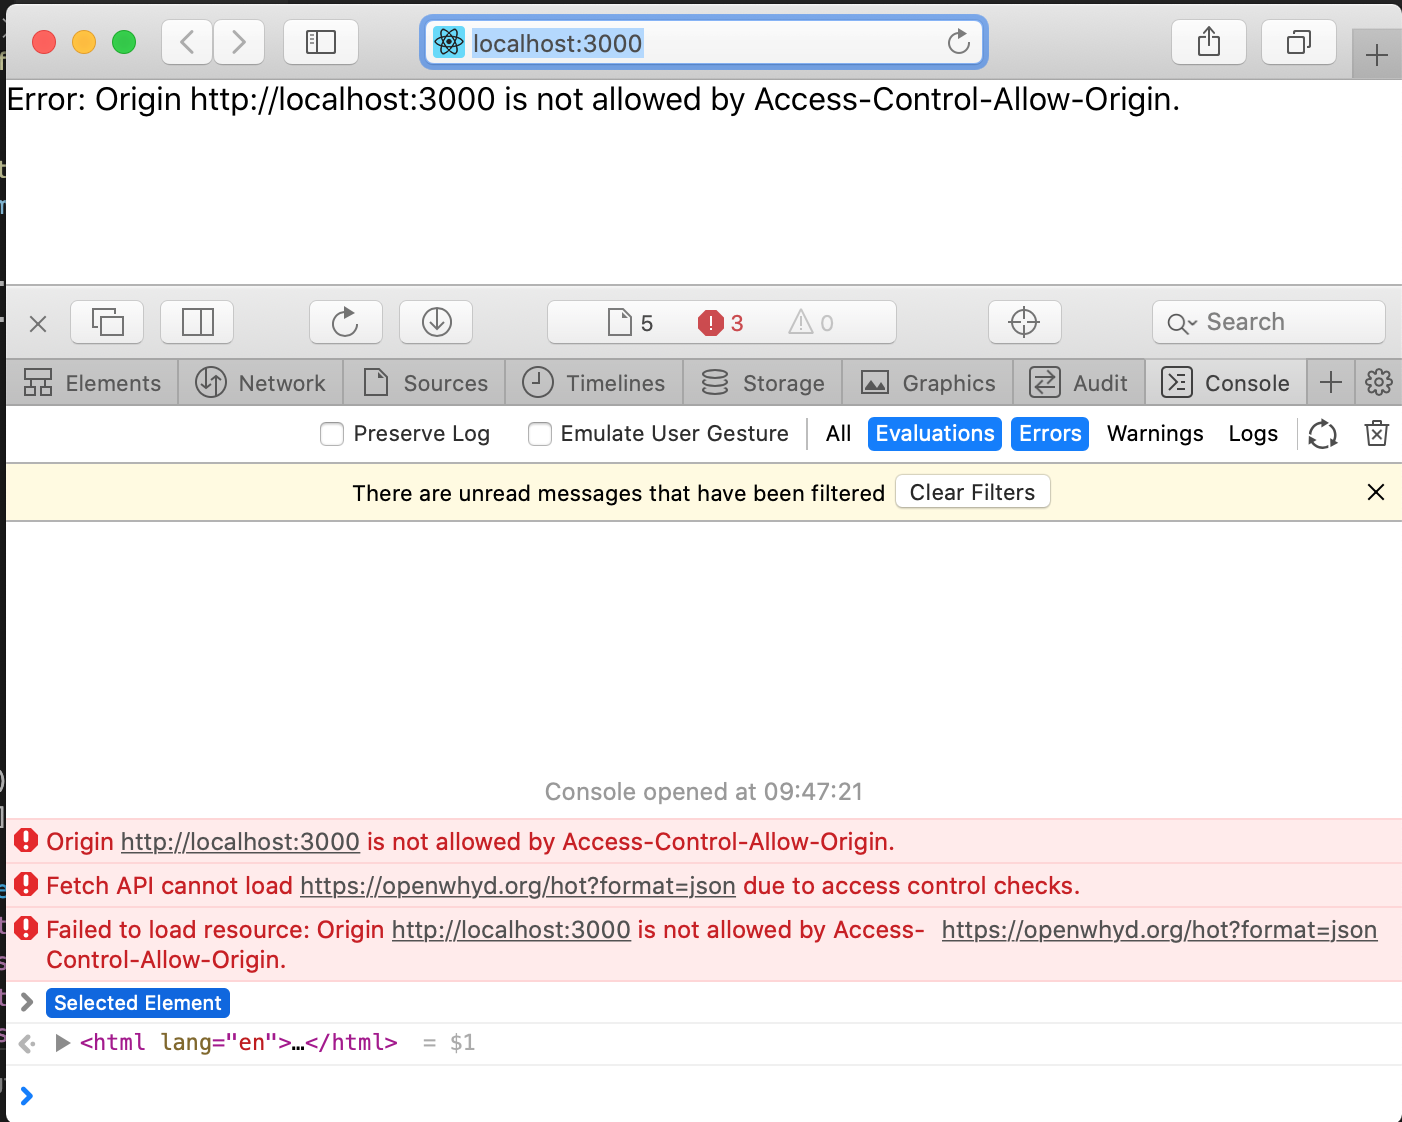Open Web Inspector settings gear
The height and width of the screenshot is (1122, 1402).
point(1379,382)
